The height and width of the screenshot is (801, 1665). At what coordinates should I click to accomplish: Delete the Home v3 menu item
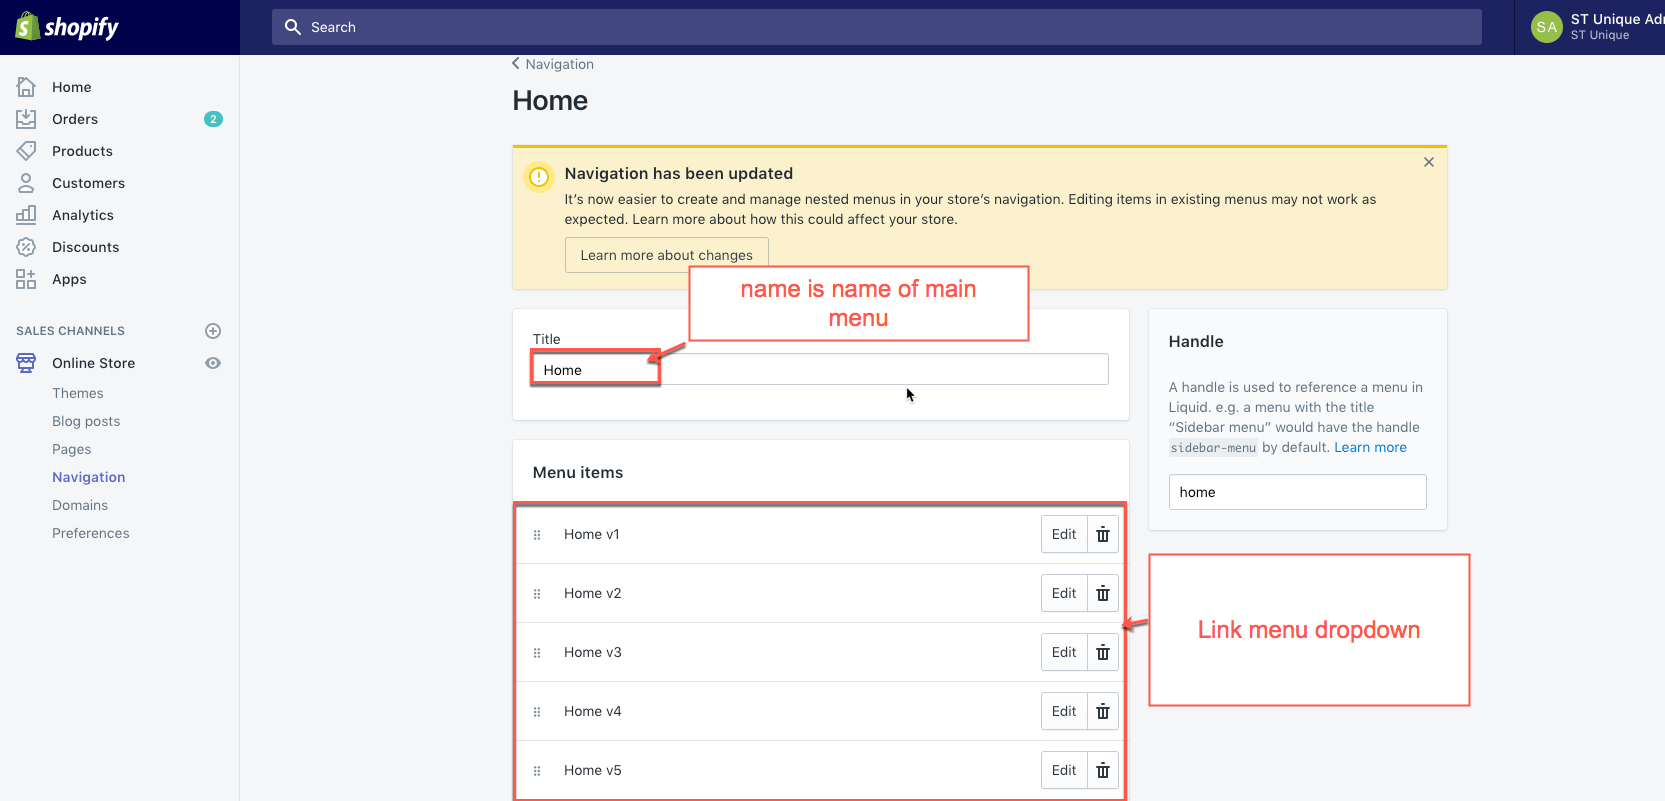1103,653
